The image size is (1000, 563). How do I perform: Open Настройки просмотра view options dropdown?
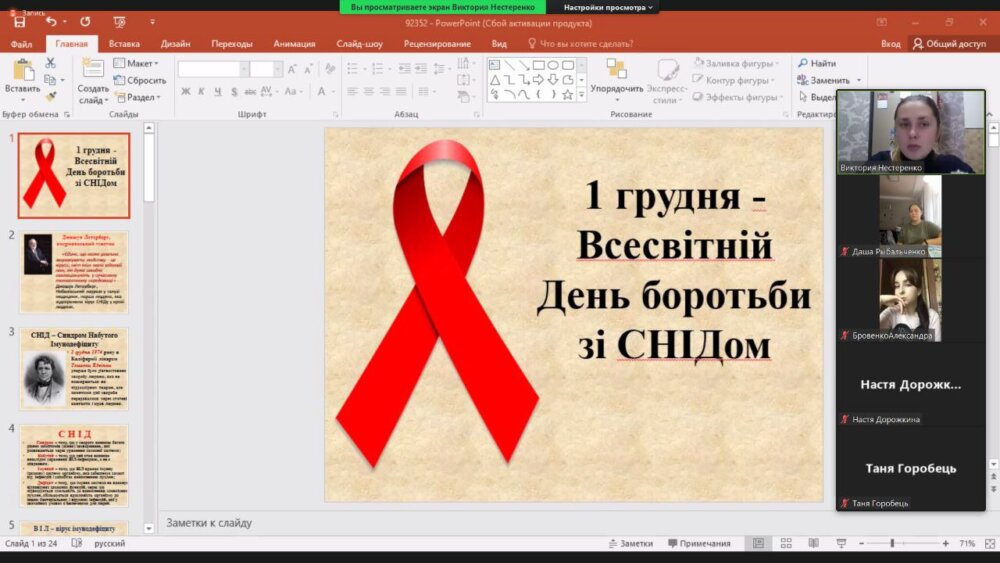(x=608, y=7)
